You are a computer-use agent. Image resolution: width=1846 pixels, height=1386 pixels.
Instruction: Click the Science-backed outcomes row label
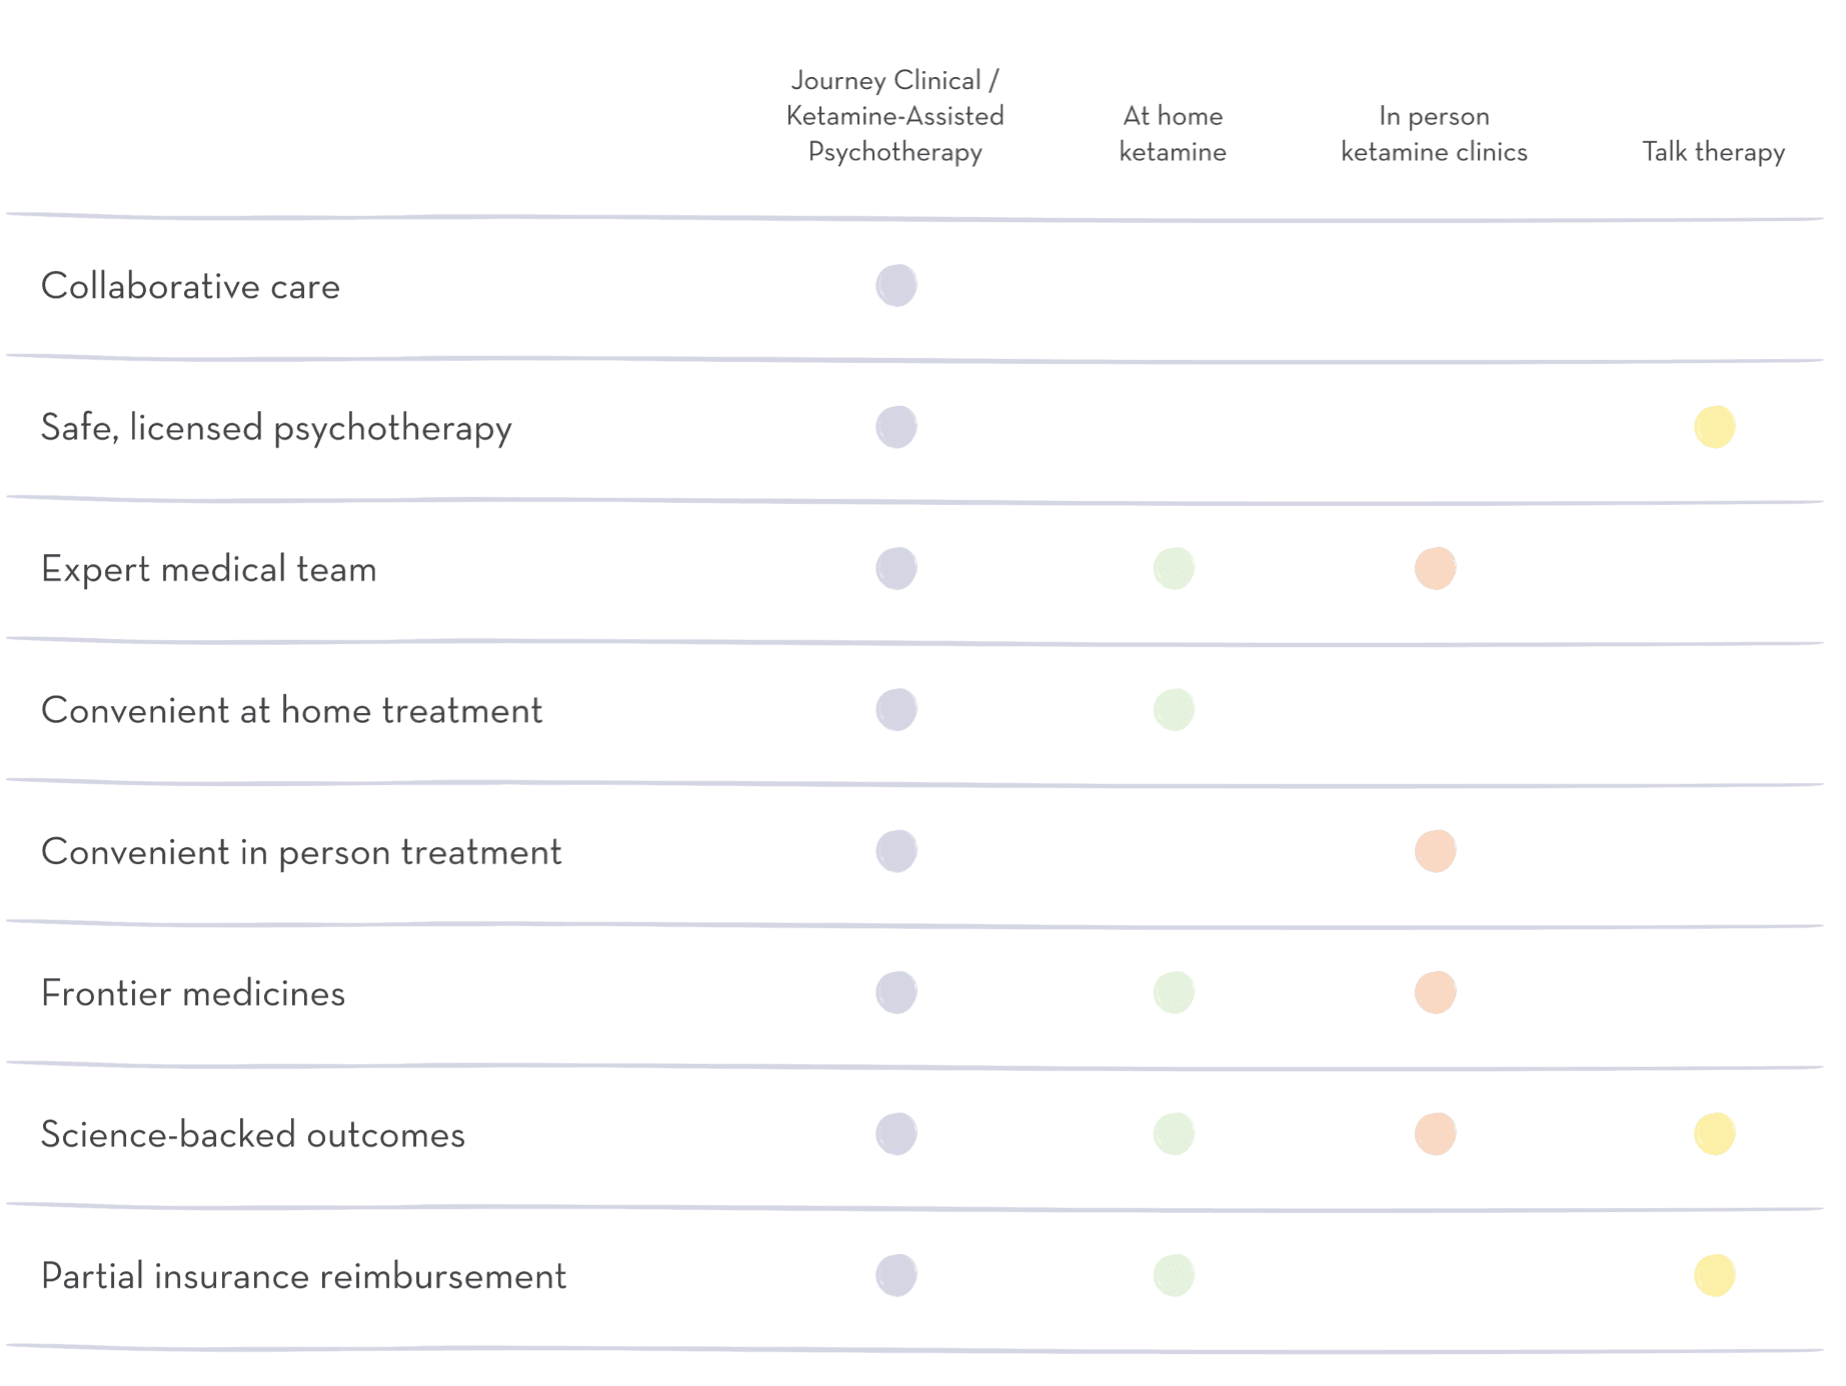pyautogui.click(x=253, y=1135)
